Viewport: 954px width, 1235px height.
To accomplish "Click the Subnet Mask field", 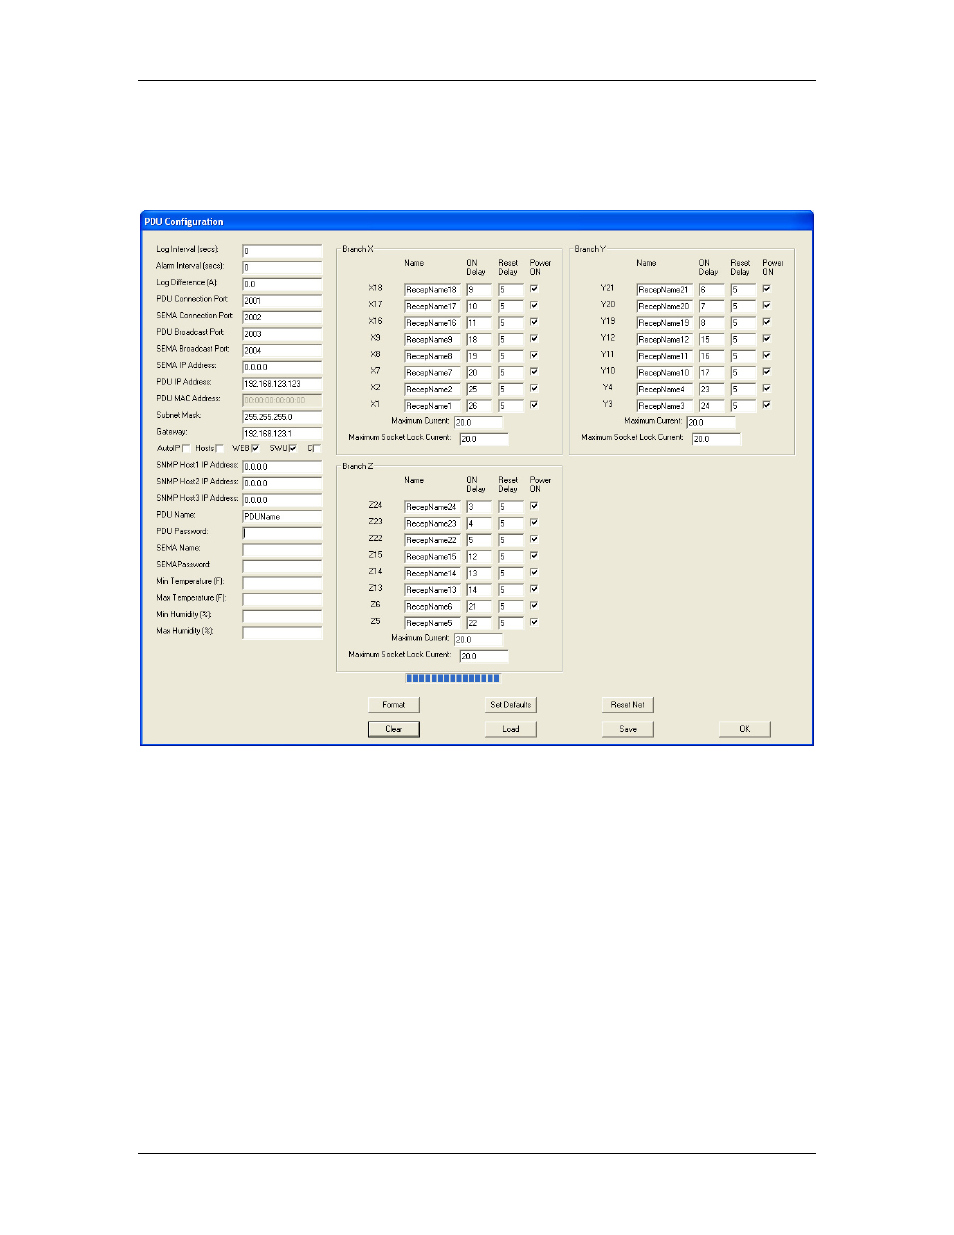I will click(282, 417).
